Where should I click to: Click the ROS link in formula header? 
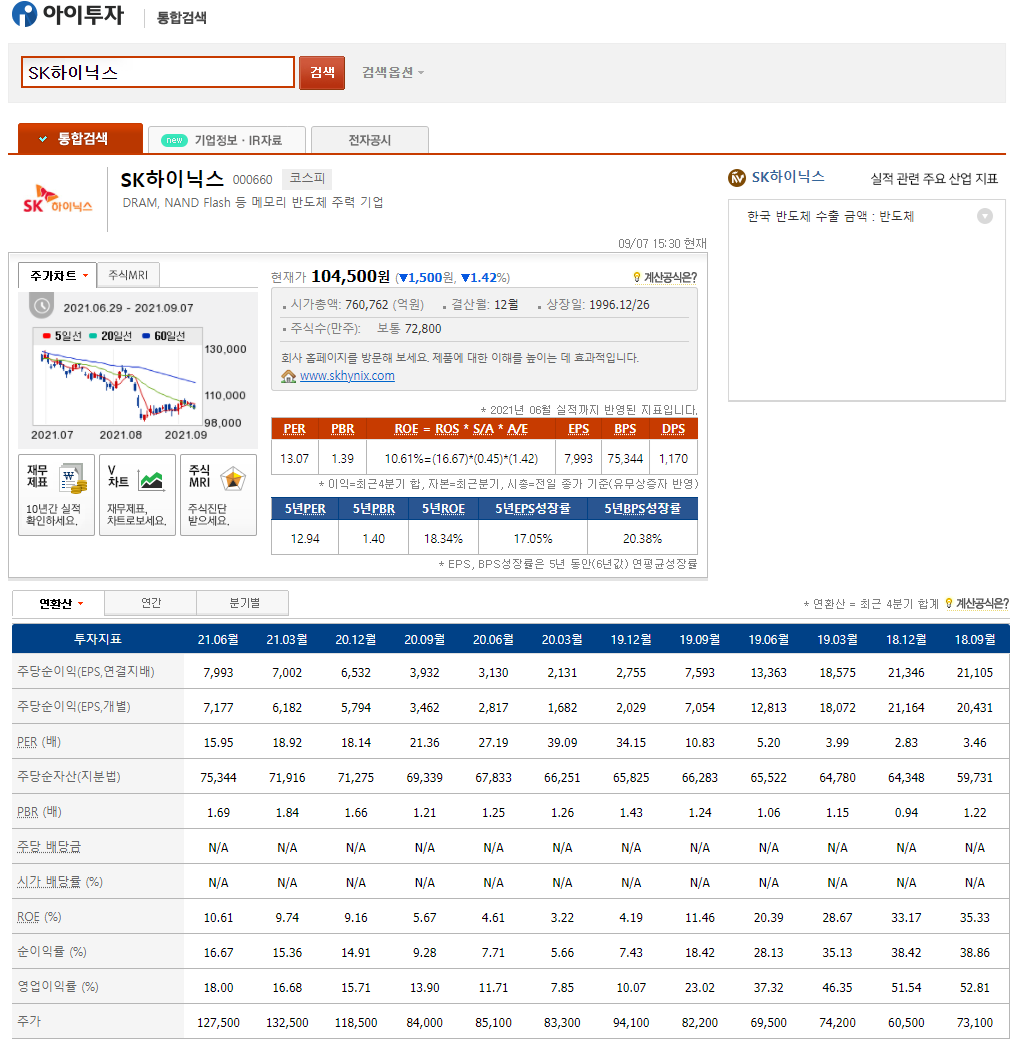pos(447,429)
